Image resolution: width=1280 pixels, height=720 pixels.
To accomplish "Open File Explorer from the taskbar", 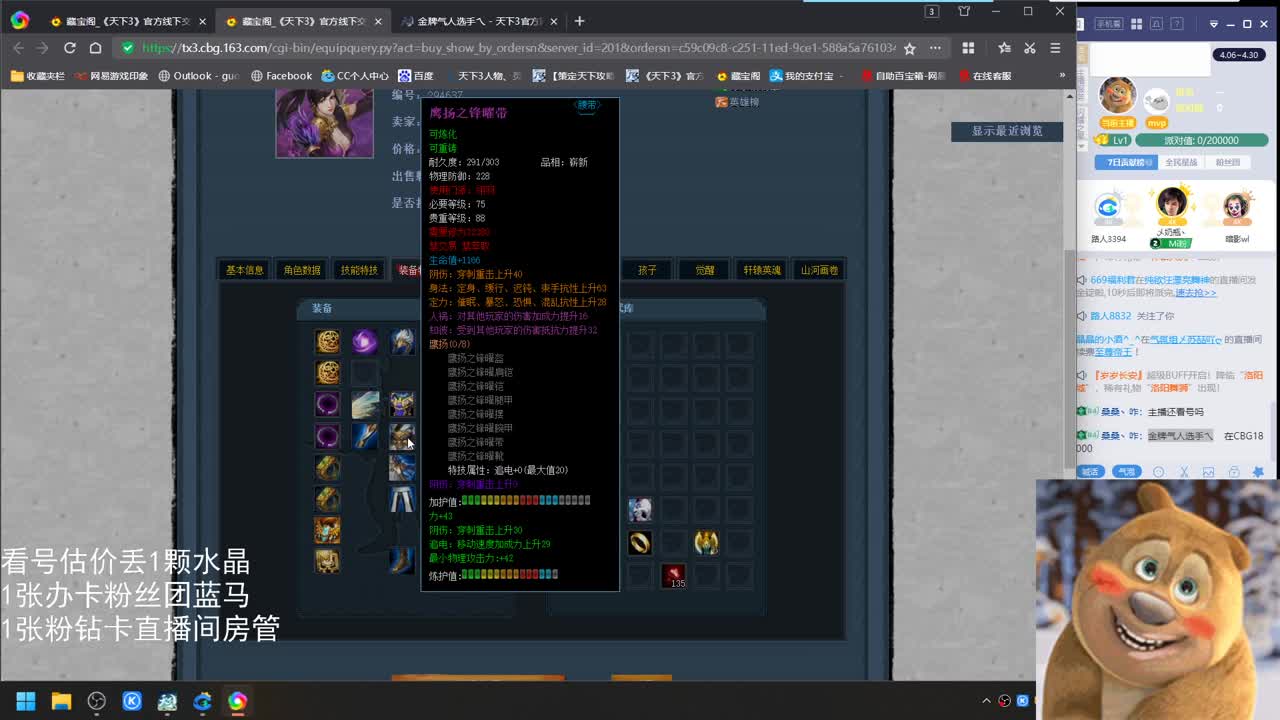I will [61, 701].
